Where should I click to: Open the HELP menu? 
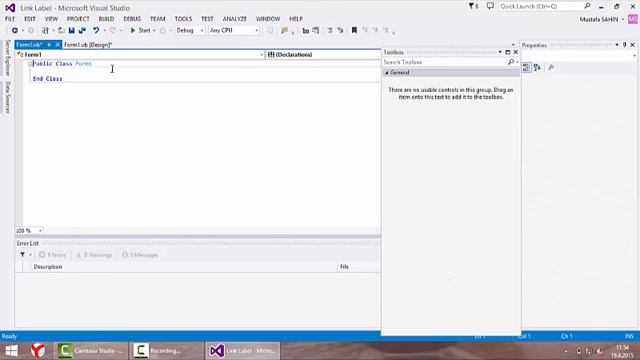point(296,19)
